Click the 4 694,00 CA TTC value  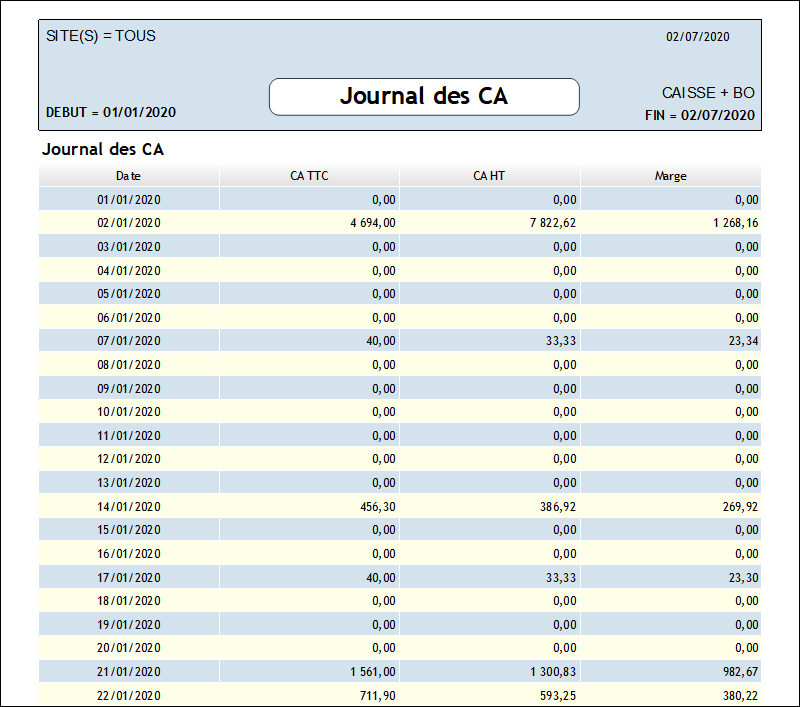pyautogui.click(x=369, y=223)
